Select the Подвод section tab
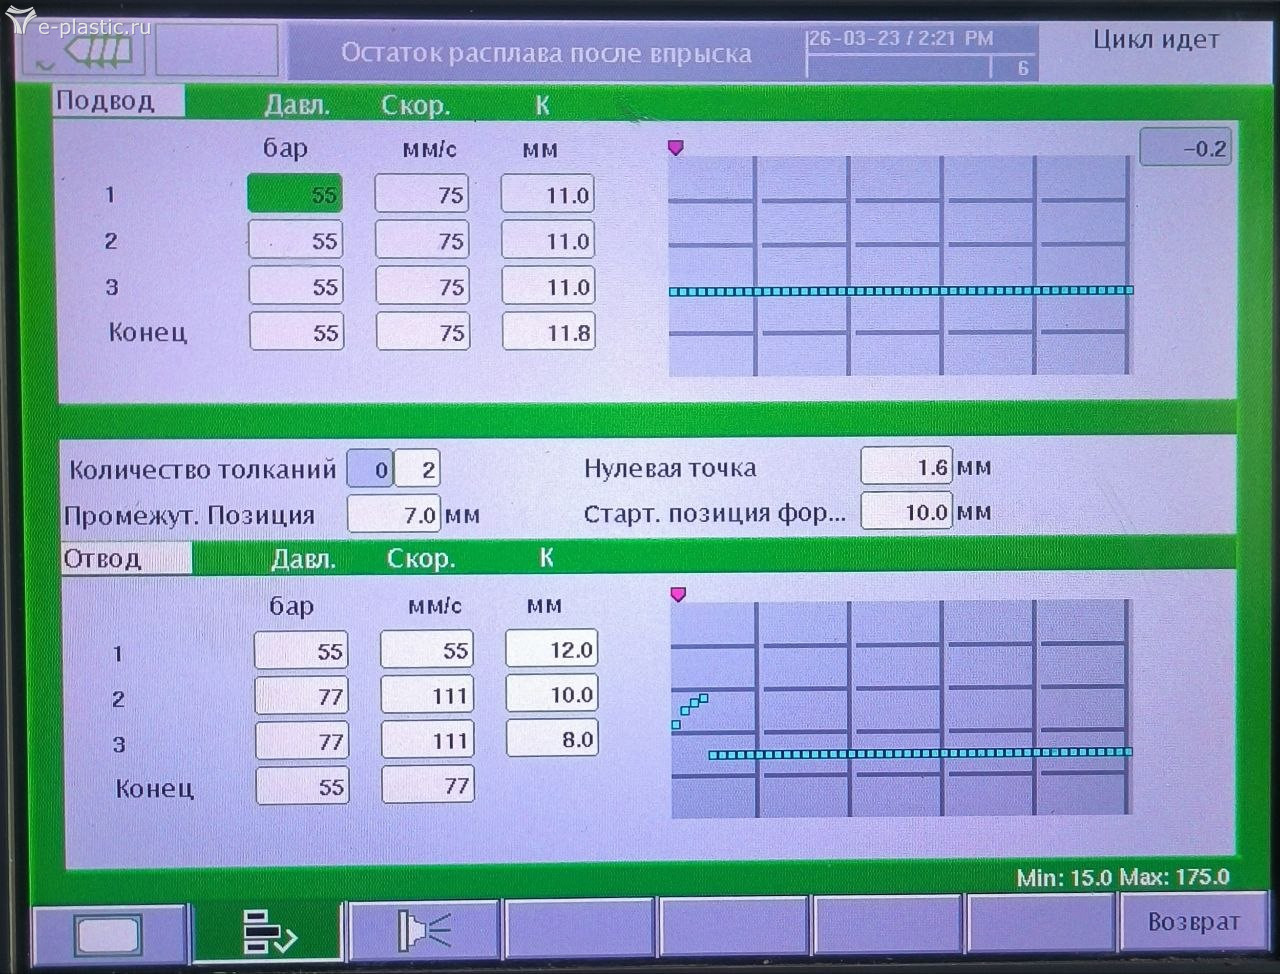This screenshot has width=1280, height=974. coord(118,102)
